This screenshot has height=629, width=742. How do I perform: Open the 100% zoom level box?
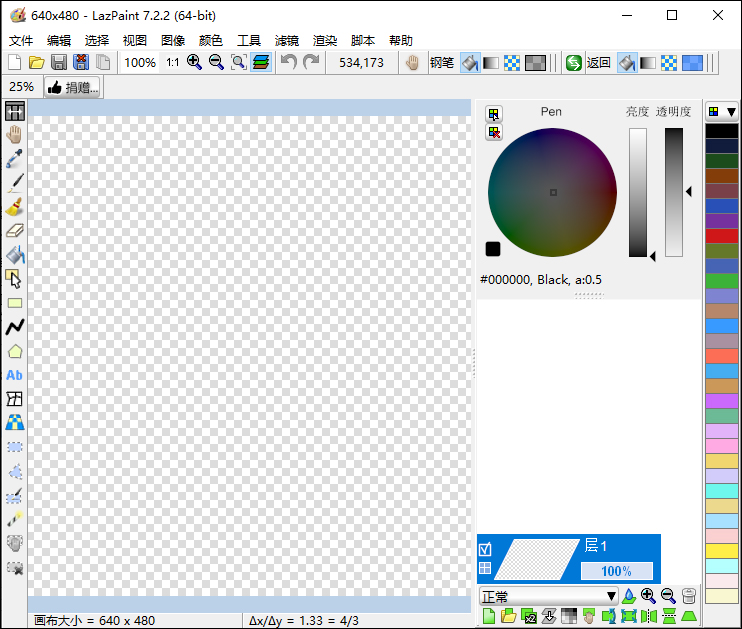tap(139, 62)
